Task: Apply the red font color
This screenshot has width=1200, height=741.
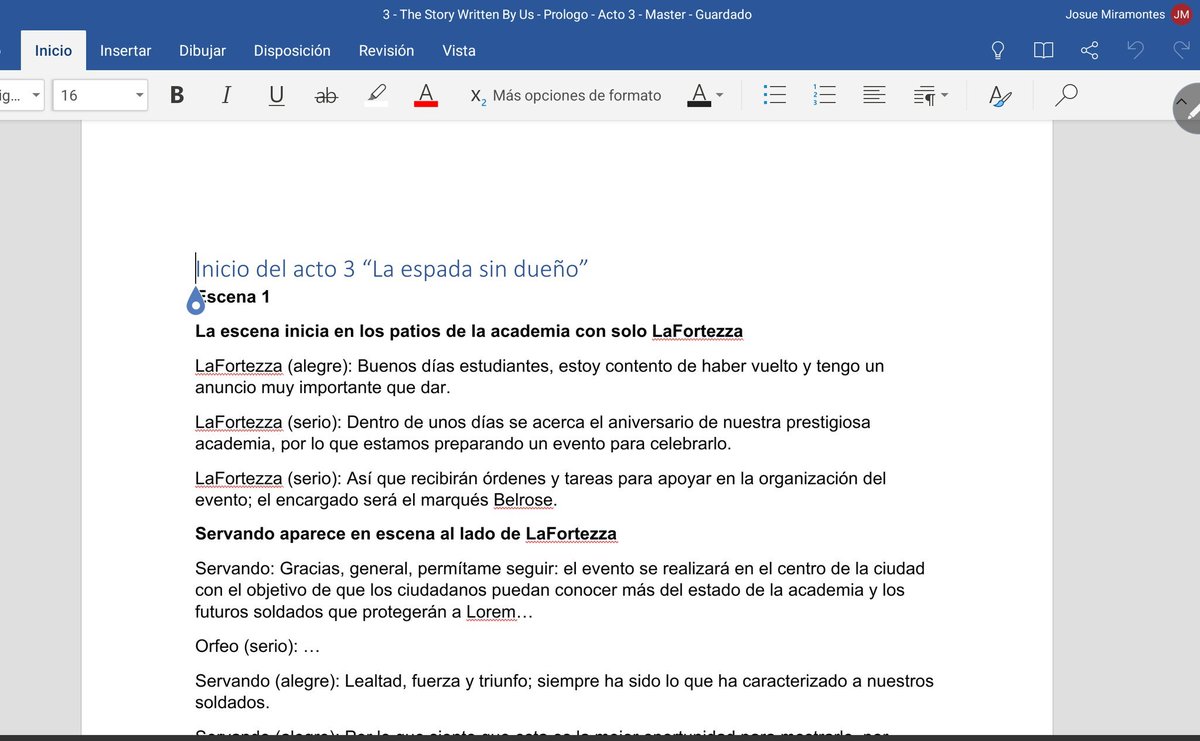Action: [426, 95]
